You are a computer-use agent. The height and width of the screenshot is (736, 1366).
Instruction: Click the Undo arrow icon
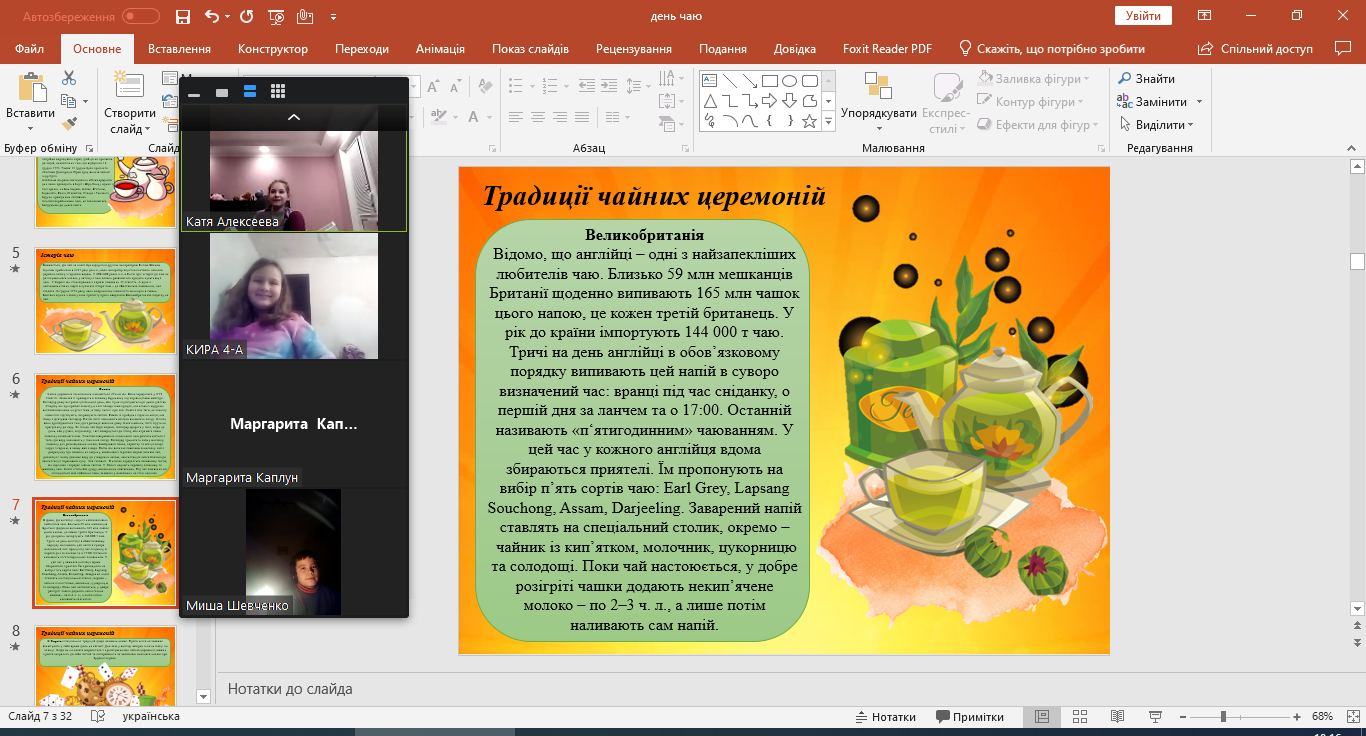coord(211,16)
